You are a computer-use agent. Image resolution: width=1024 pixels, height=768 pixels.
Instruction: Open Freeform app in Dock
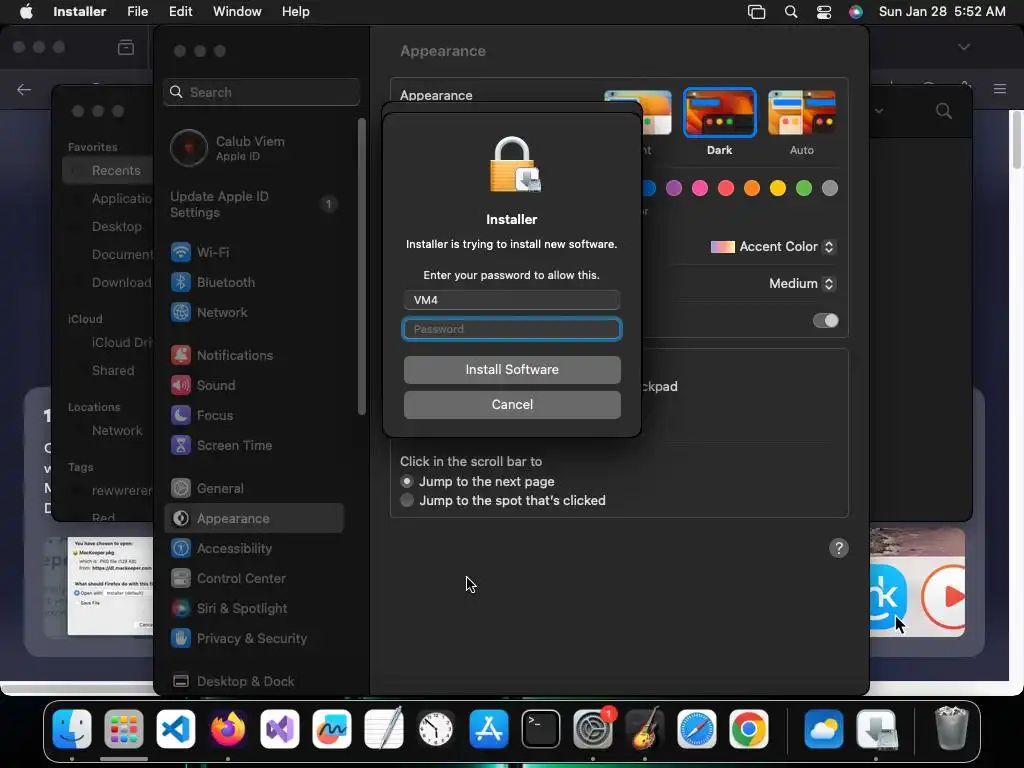click(332, 729)
